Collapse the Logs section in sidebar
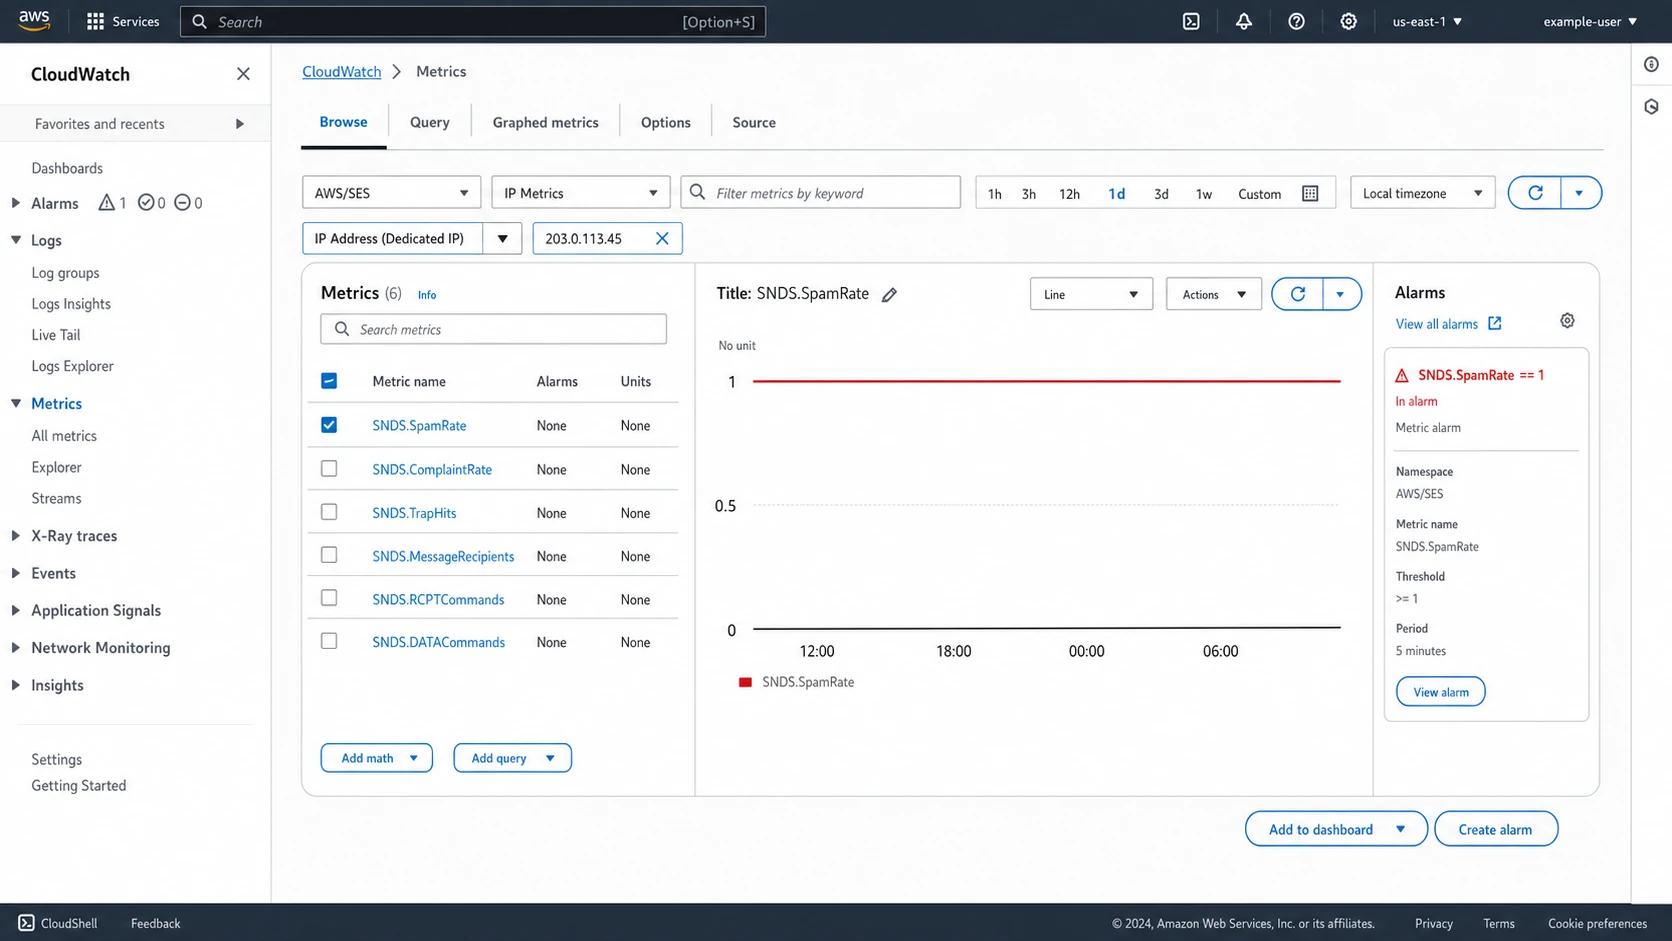Image resolution: width=1672 pixels, height=941 pixels. coord(16,240)
